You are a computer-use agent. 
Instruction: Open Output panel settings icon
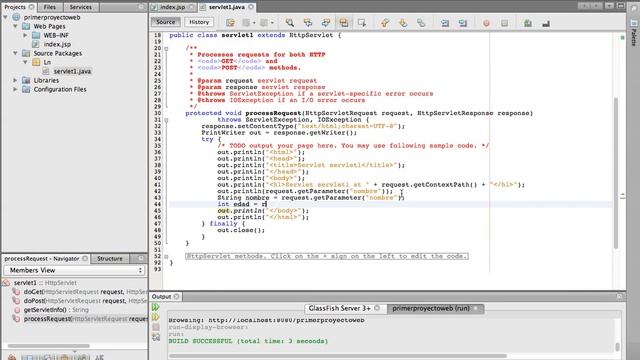(x=156, y=337)
